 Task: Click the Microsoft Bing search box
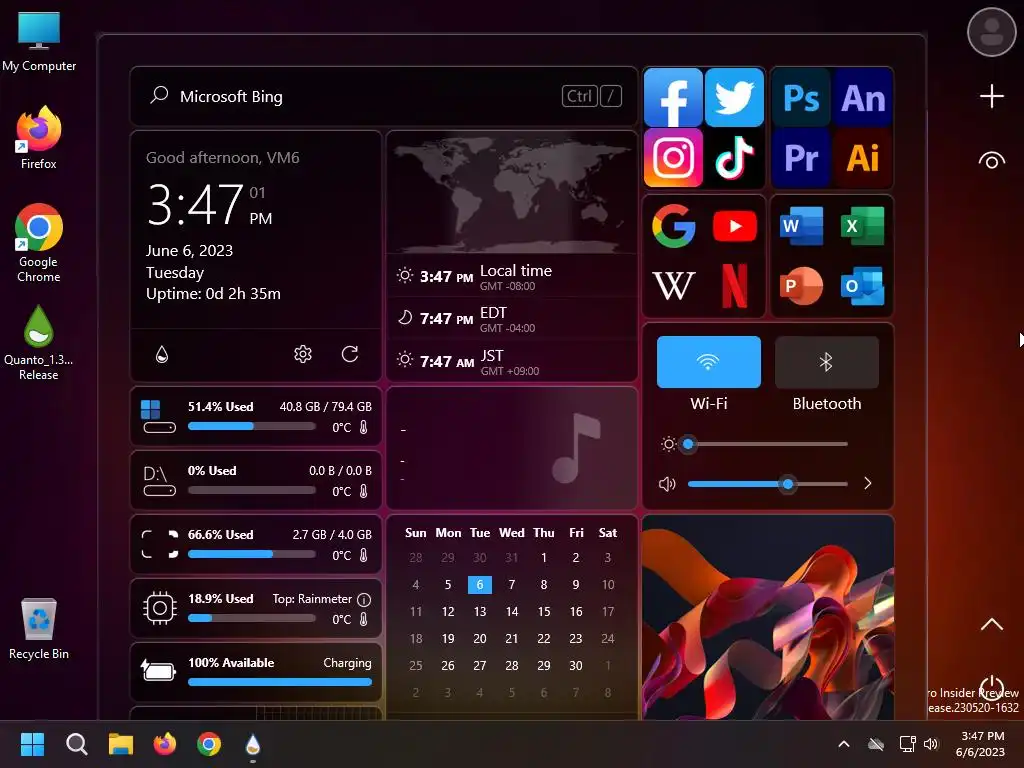(x=384, y=96)
